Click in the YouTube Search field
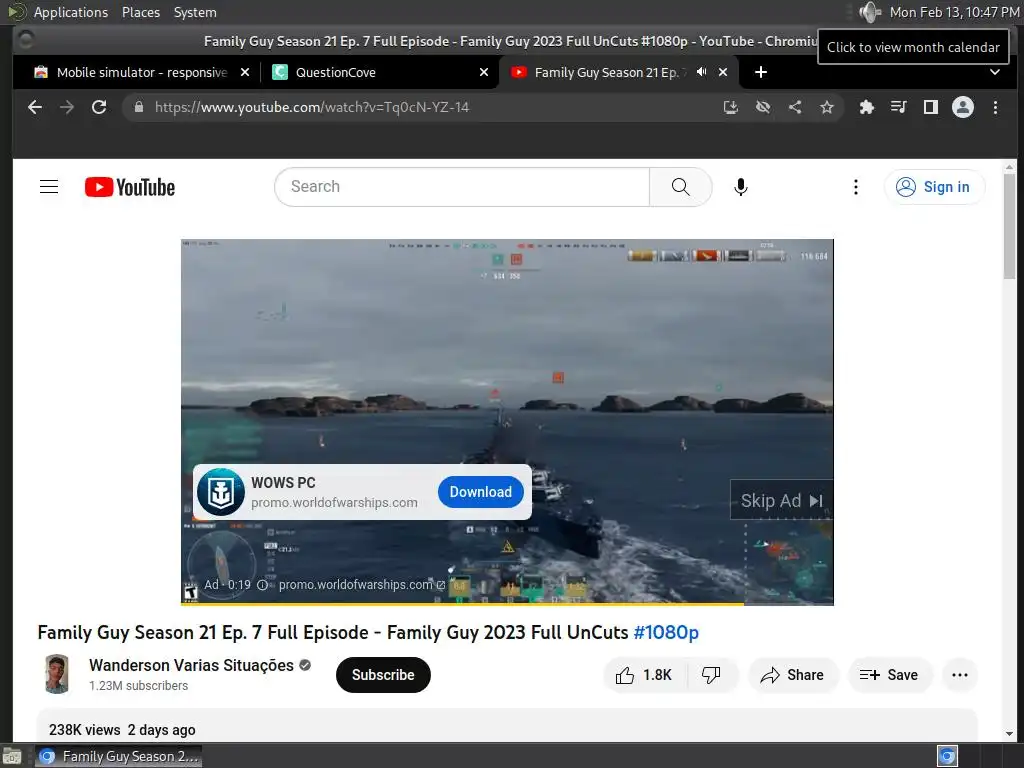 (x=462, y=187)
